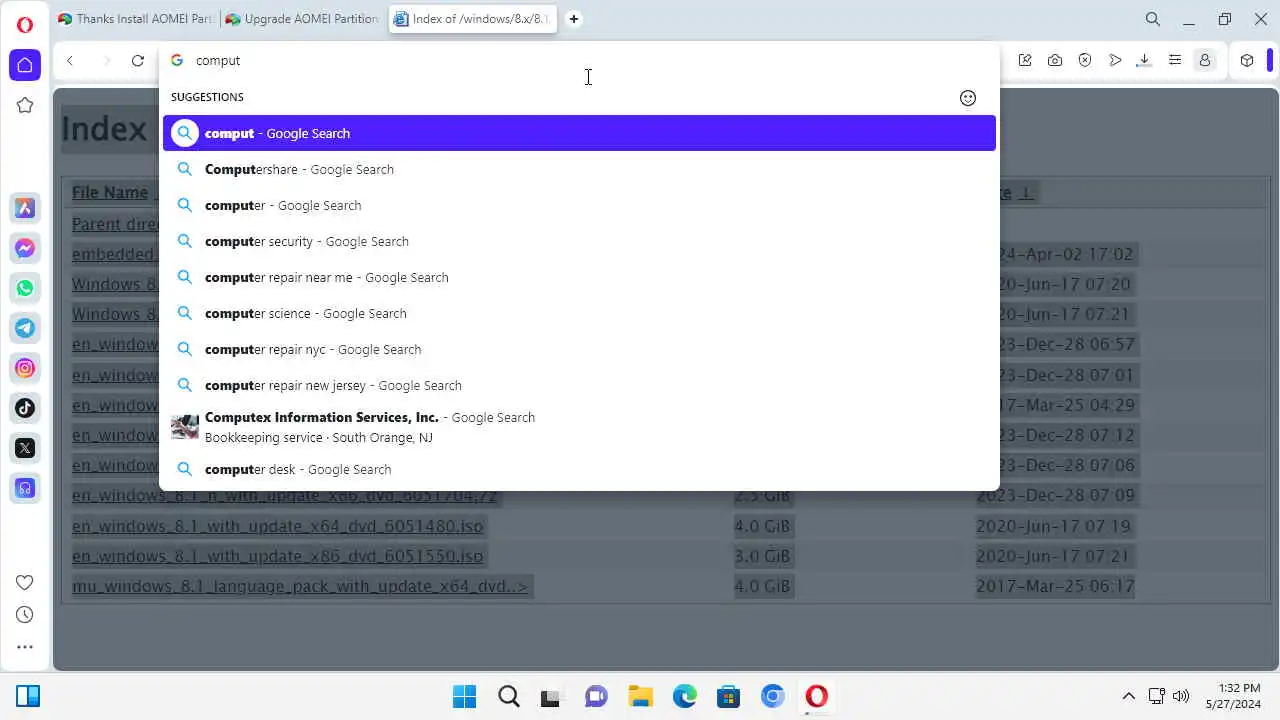Pick 'computer repair near me' suggestion

pyautogui.click(x=579, y=277)
